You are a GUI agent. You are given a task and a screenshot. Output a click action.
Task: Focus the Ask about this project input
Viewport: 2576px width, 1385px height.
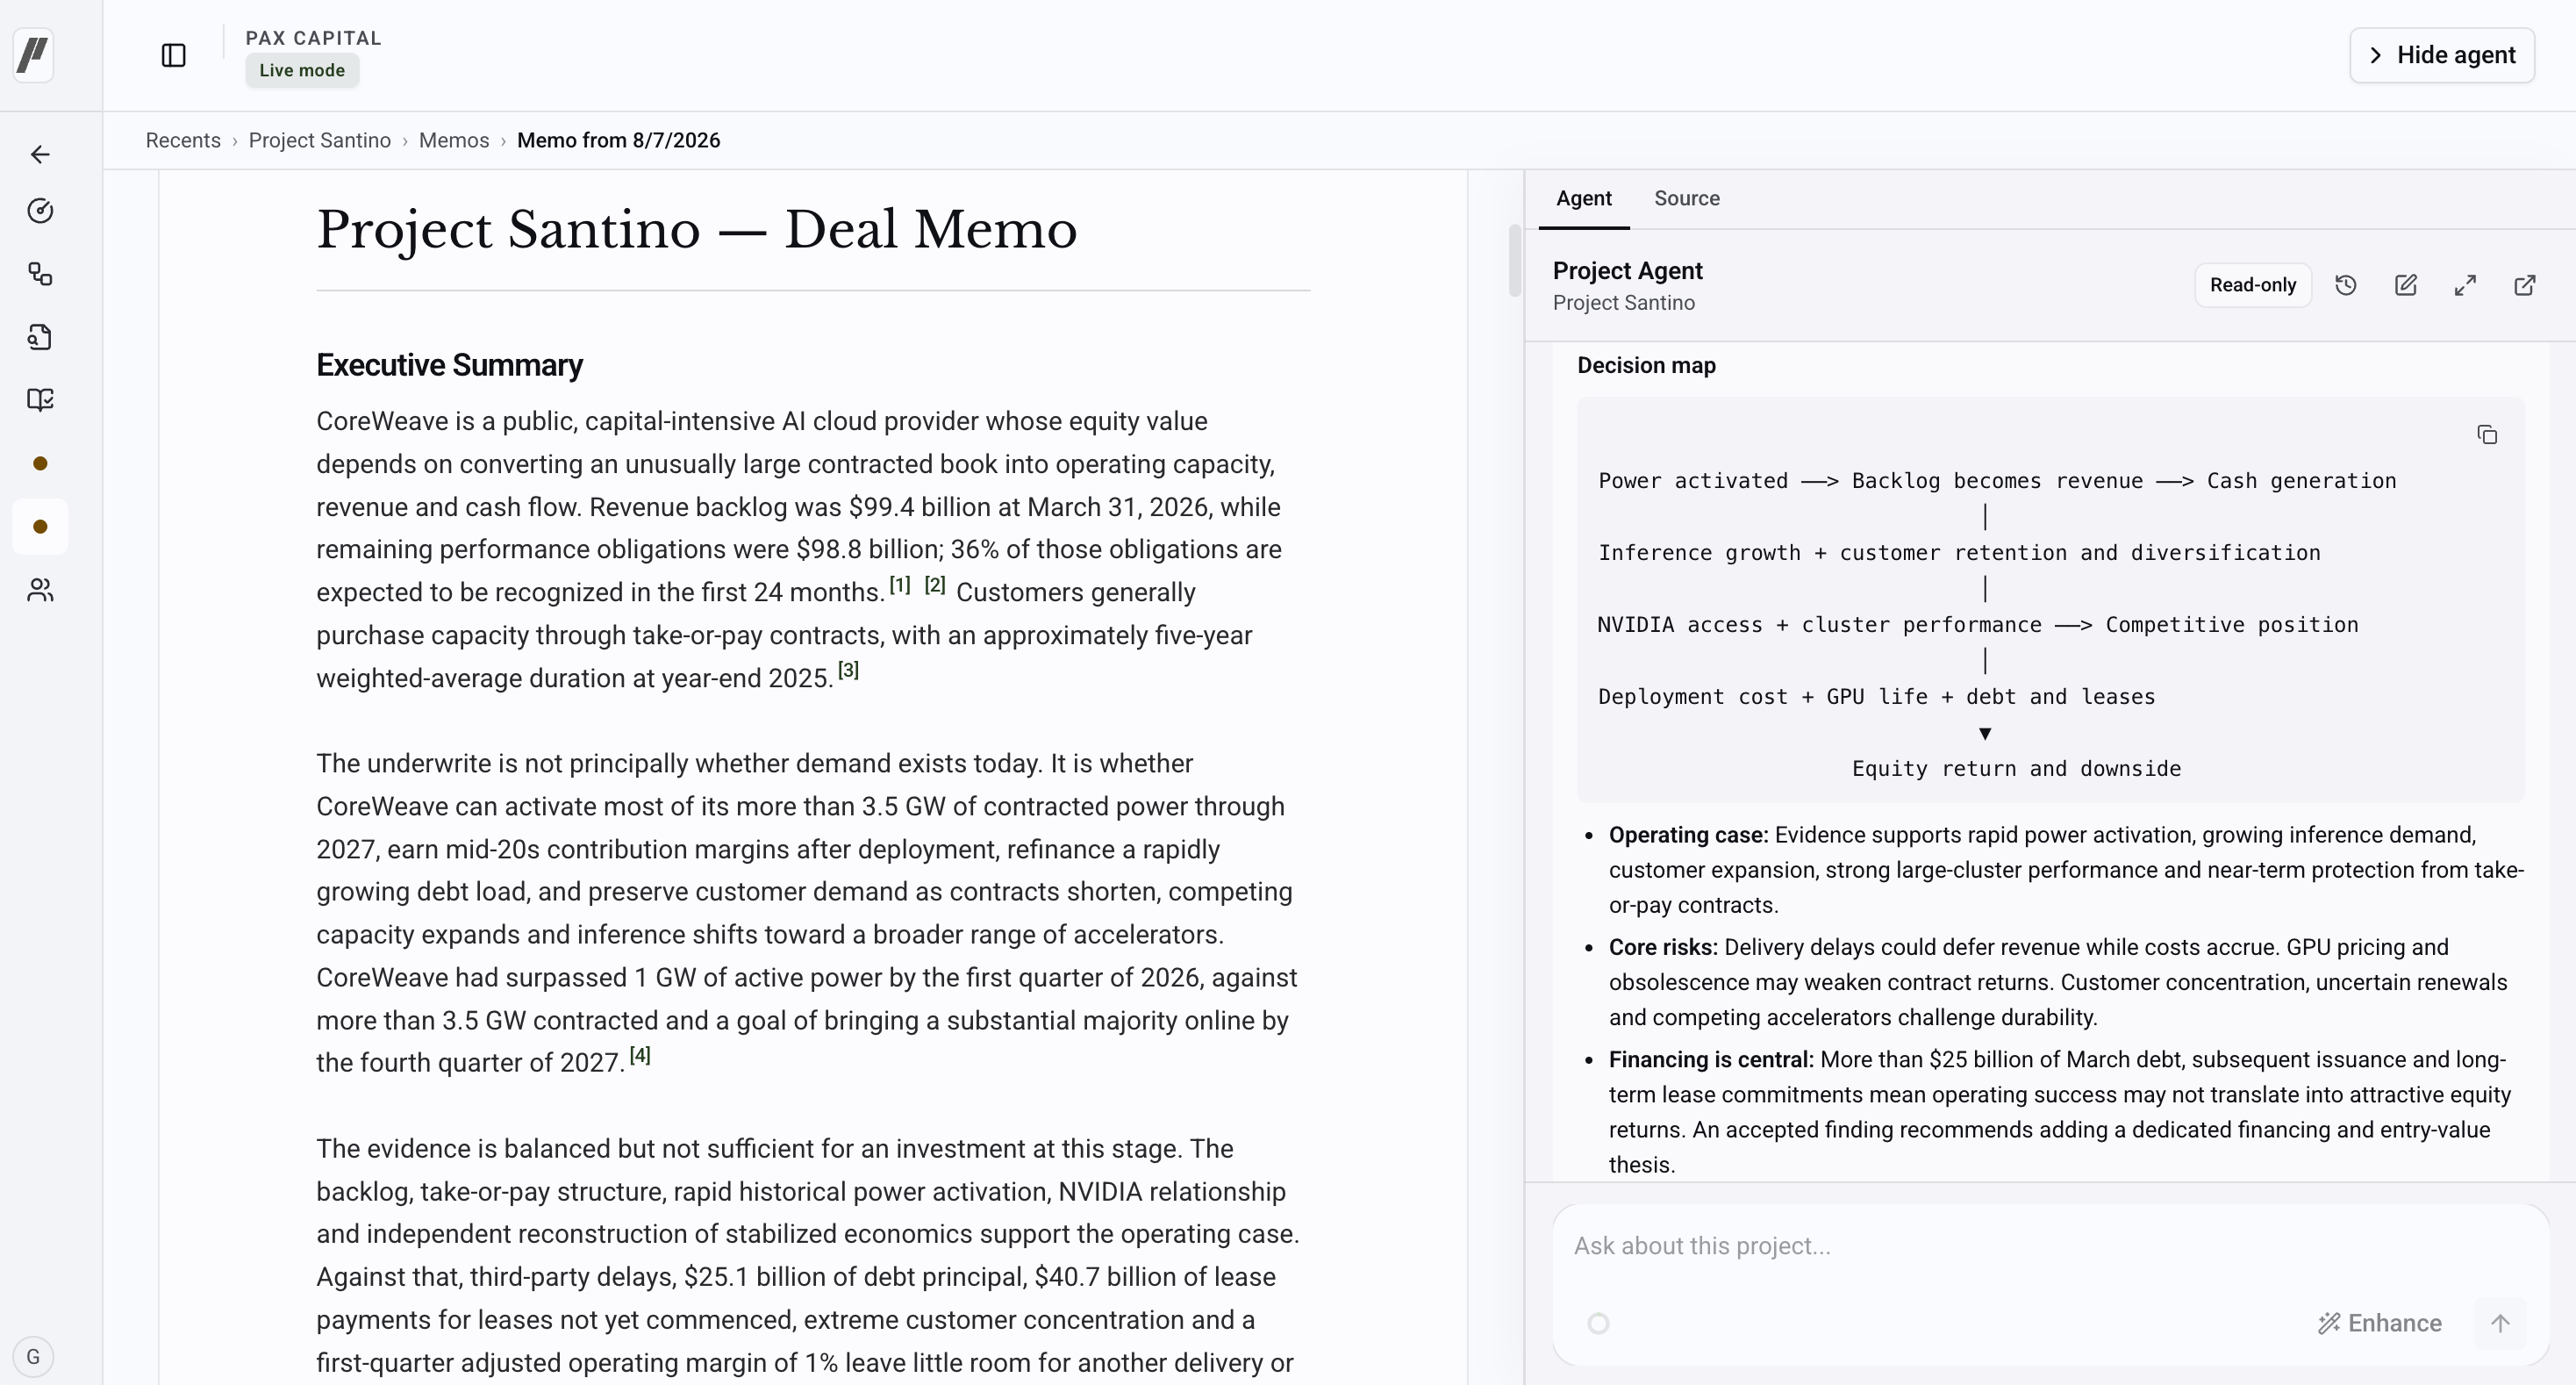pyautogui.click(x=2050, y=1246)
